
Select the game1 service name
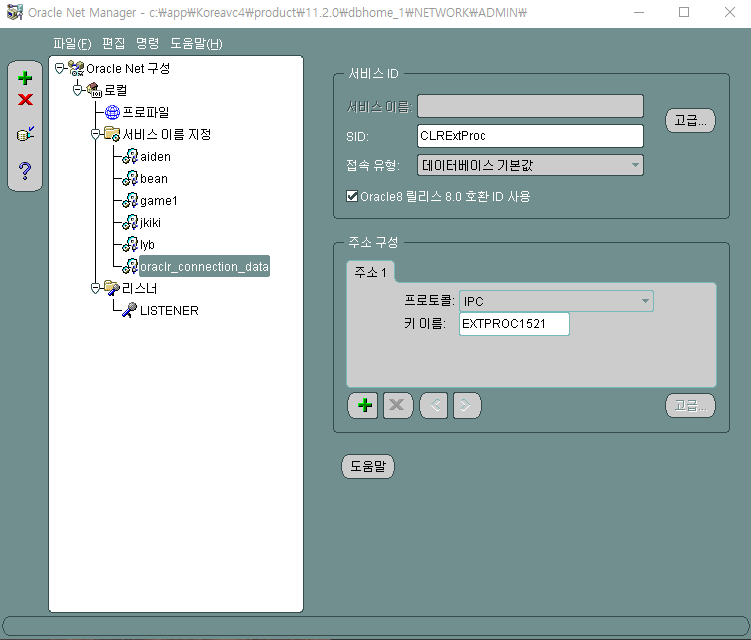(159, 201)
